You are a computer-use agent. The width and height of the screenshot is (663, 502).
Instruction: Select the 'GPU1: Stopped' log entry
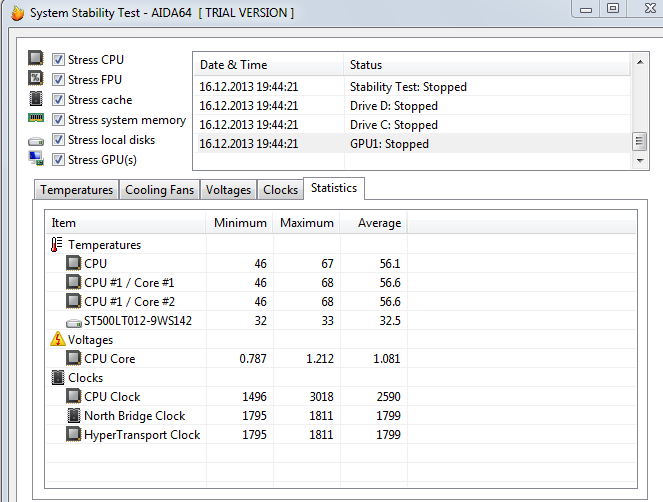pyautogui.click(x=412, y=144)
